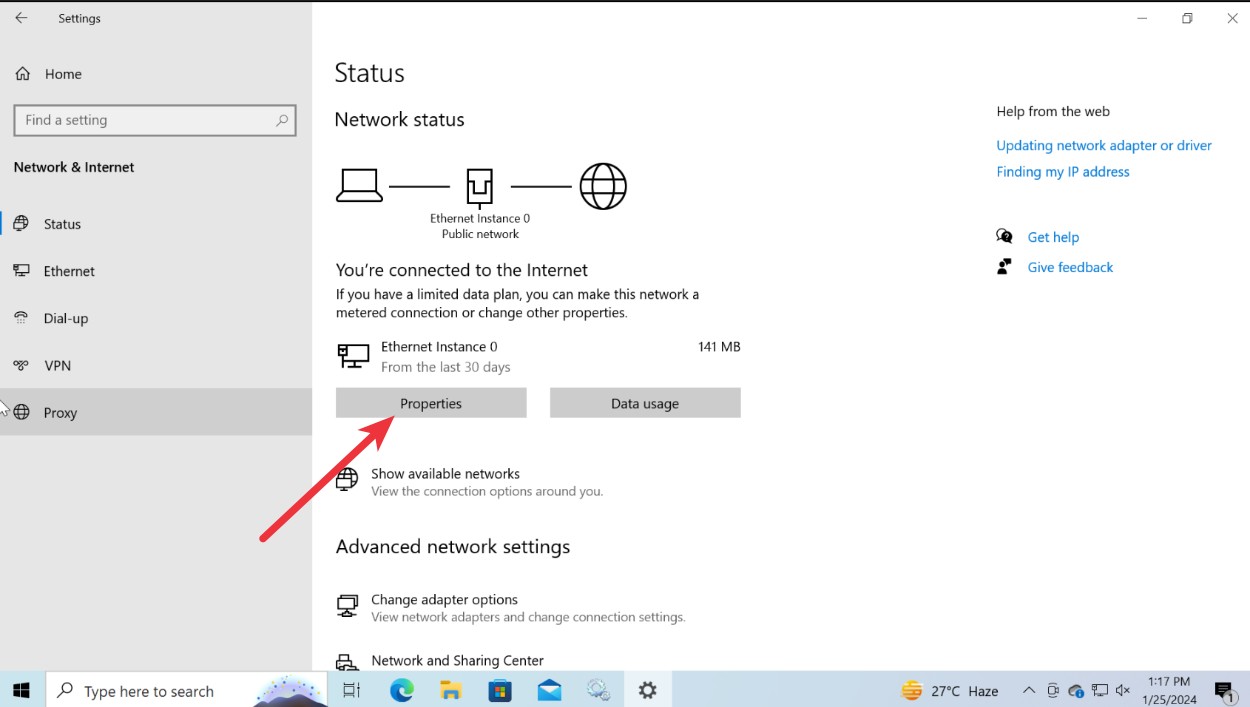Image resolution: width=1250 pixels, height=707 pixels.
Task: Open the Updating network adapter or driver link
Action: 1103,145
